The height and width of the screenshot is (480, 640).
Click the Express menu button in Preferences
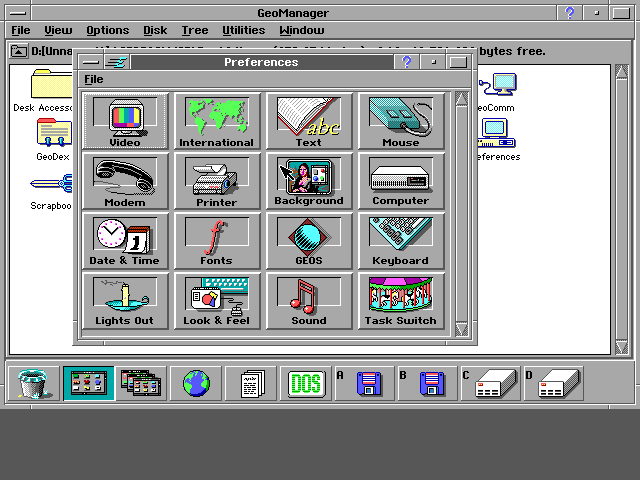(x=116, y=62)
